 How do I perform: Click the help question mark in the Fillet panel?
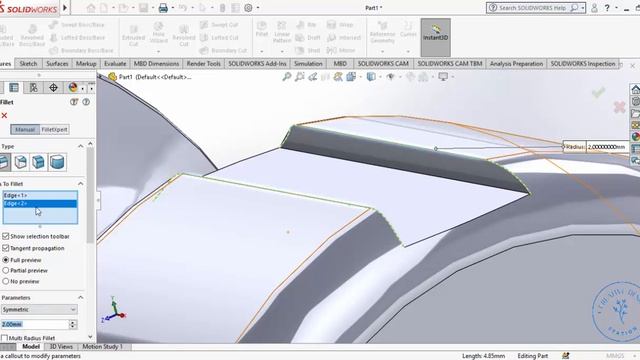pos(86,102)
